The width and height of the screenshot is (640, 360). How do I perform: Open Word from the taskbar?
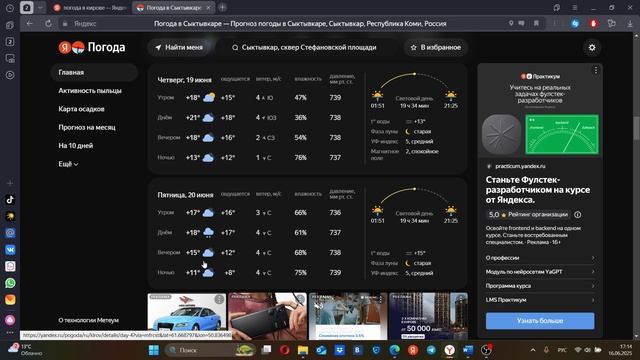(468, 350)
